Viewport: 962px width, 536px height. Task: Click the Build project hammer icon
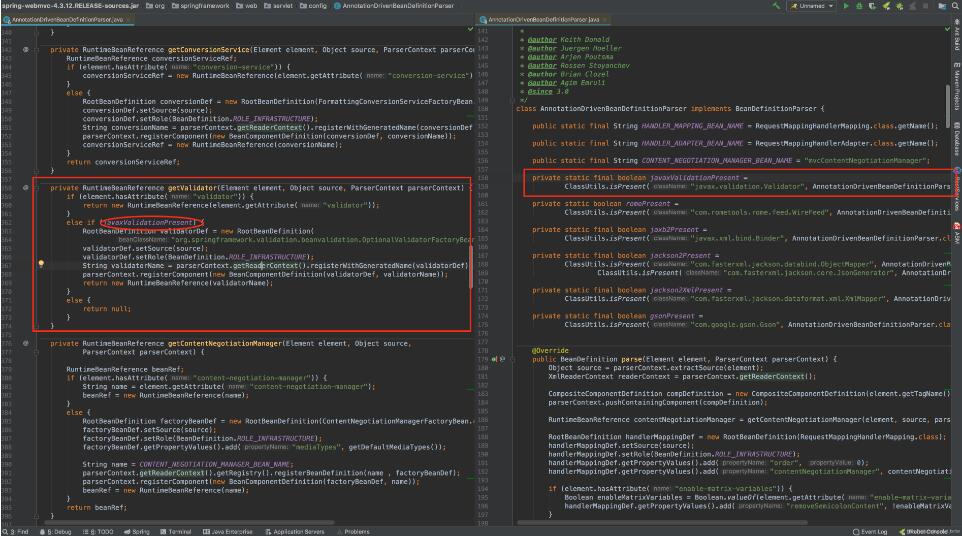pos(776,6)
